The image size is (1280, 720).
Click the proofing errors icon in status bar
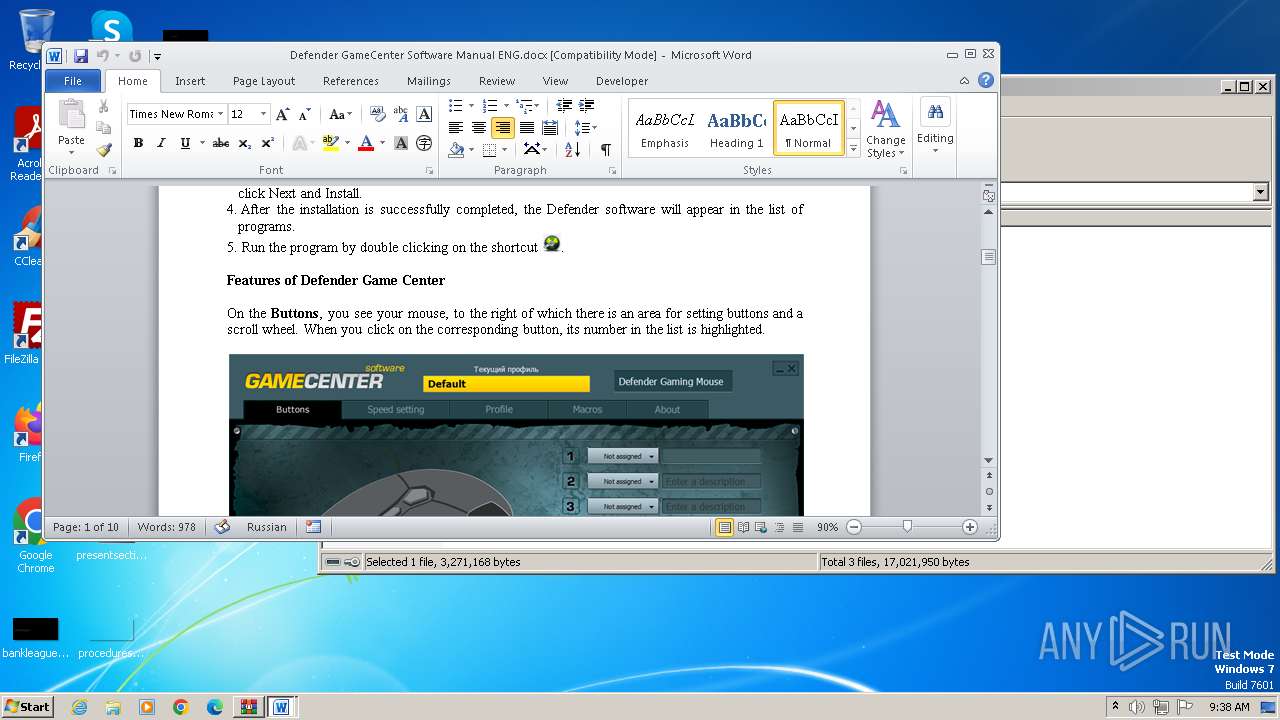pyautogui.click(x=222, y=527)
